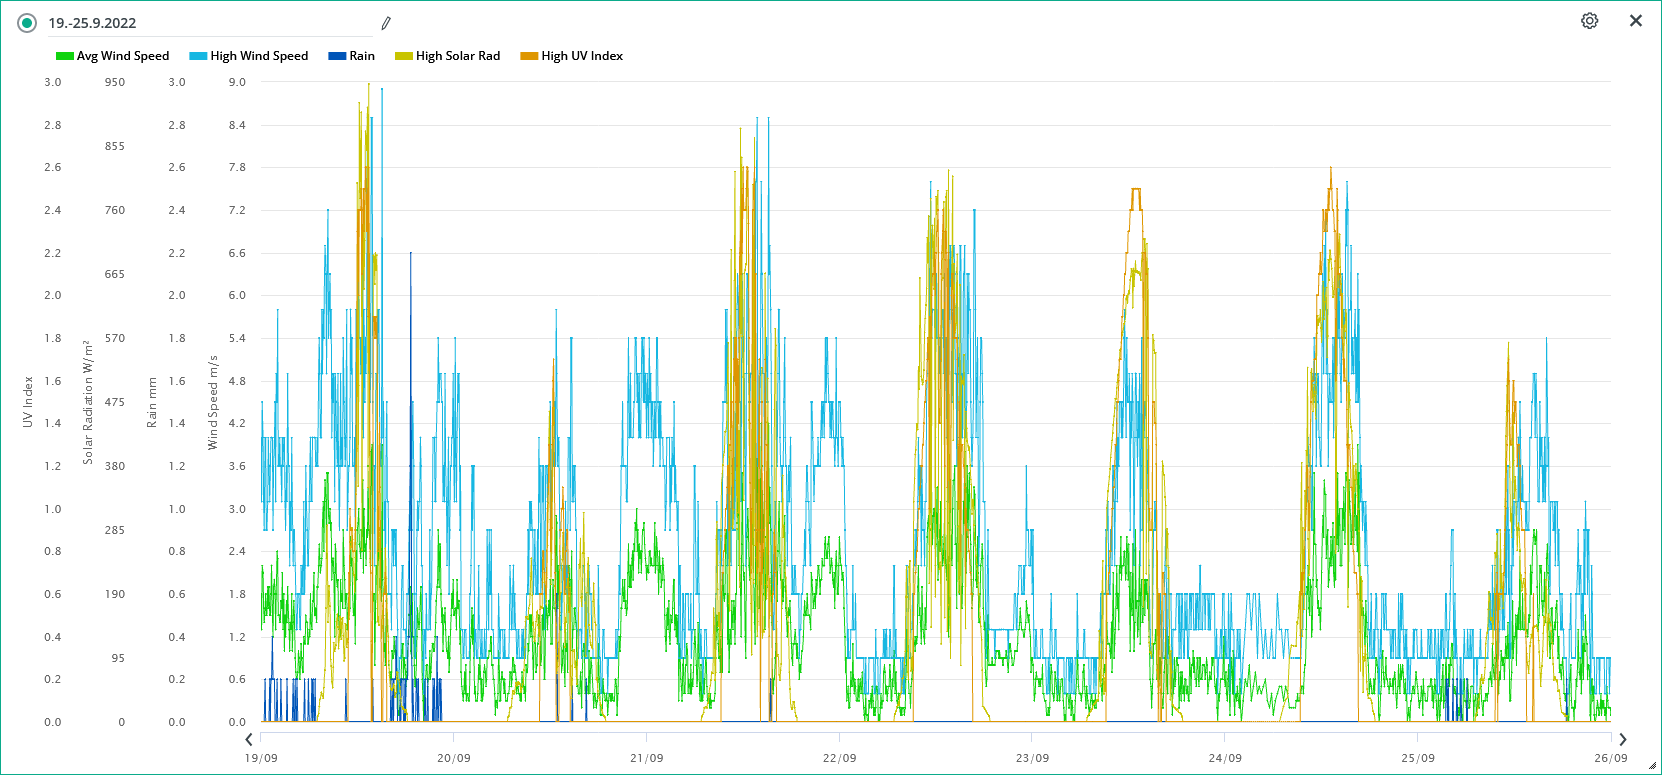Click the 20/09 date axis label
Viewport: 1662px width, 775px height.
tap(453, 758)
